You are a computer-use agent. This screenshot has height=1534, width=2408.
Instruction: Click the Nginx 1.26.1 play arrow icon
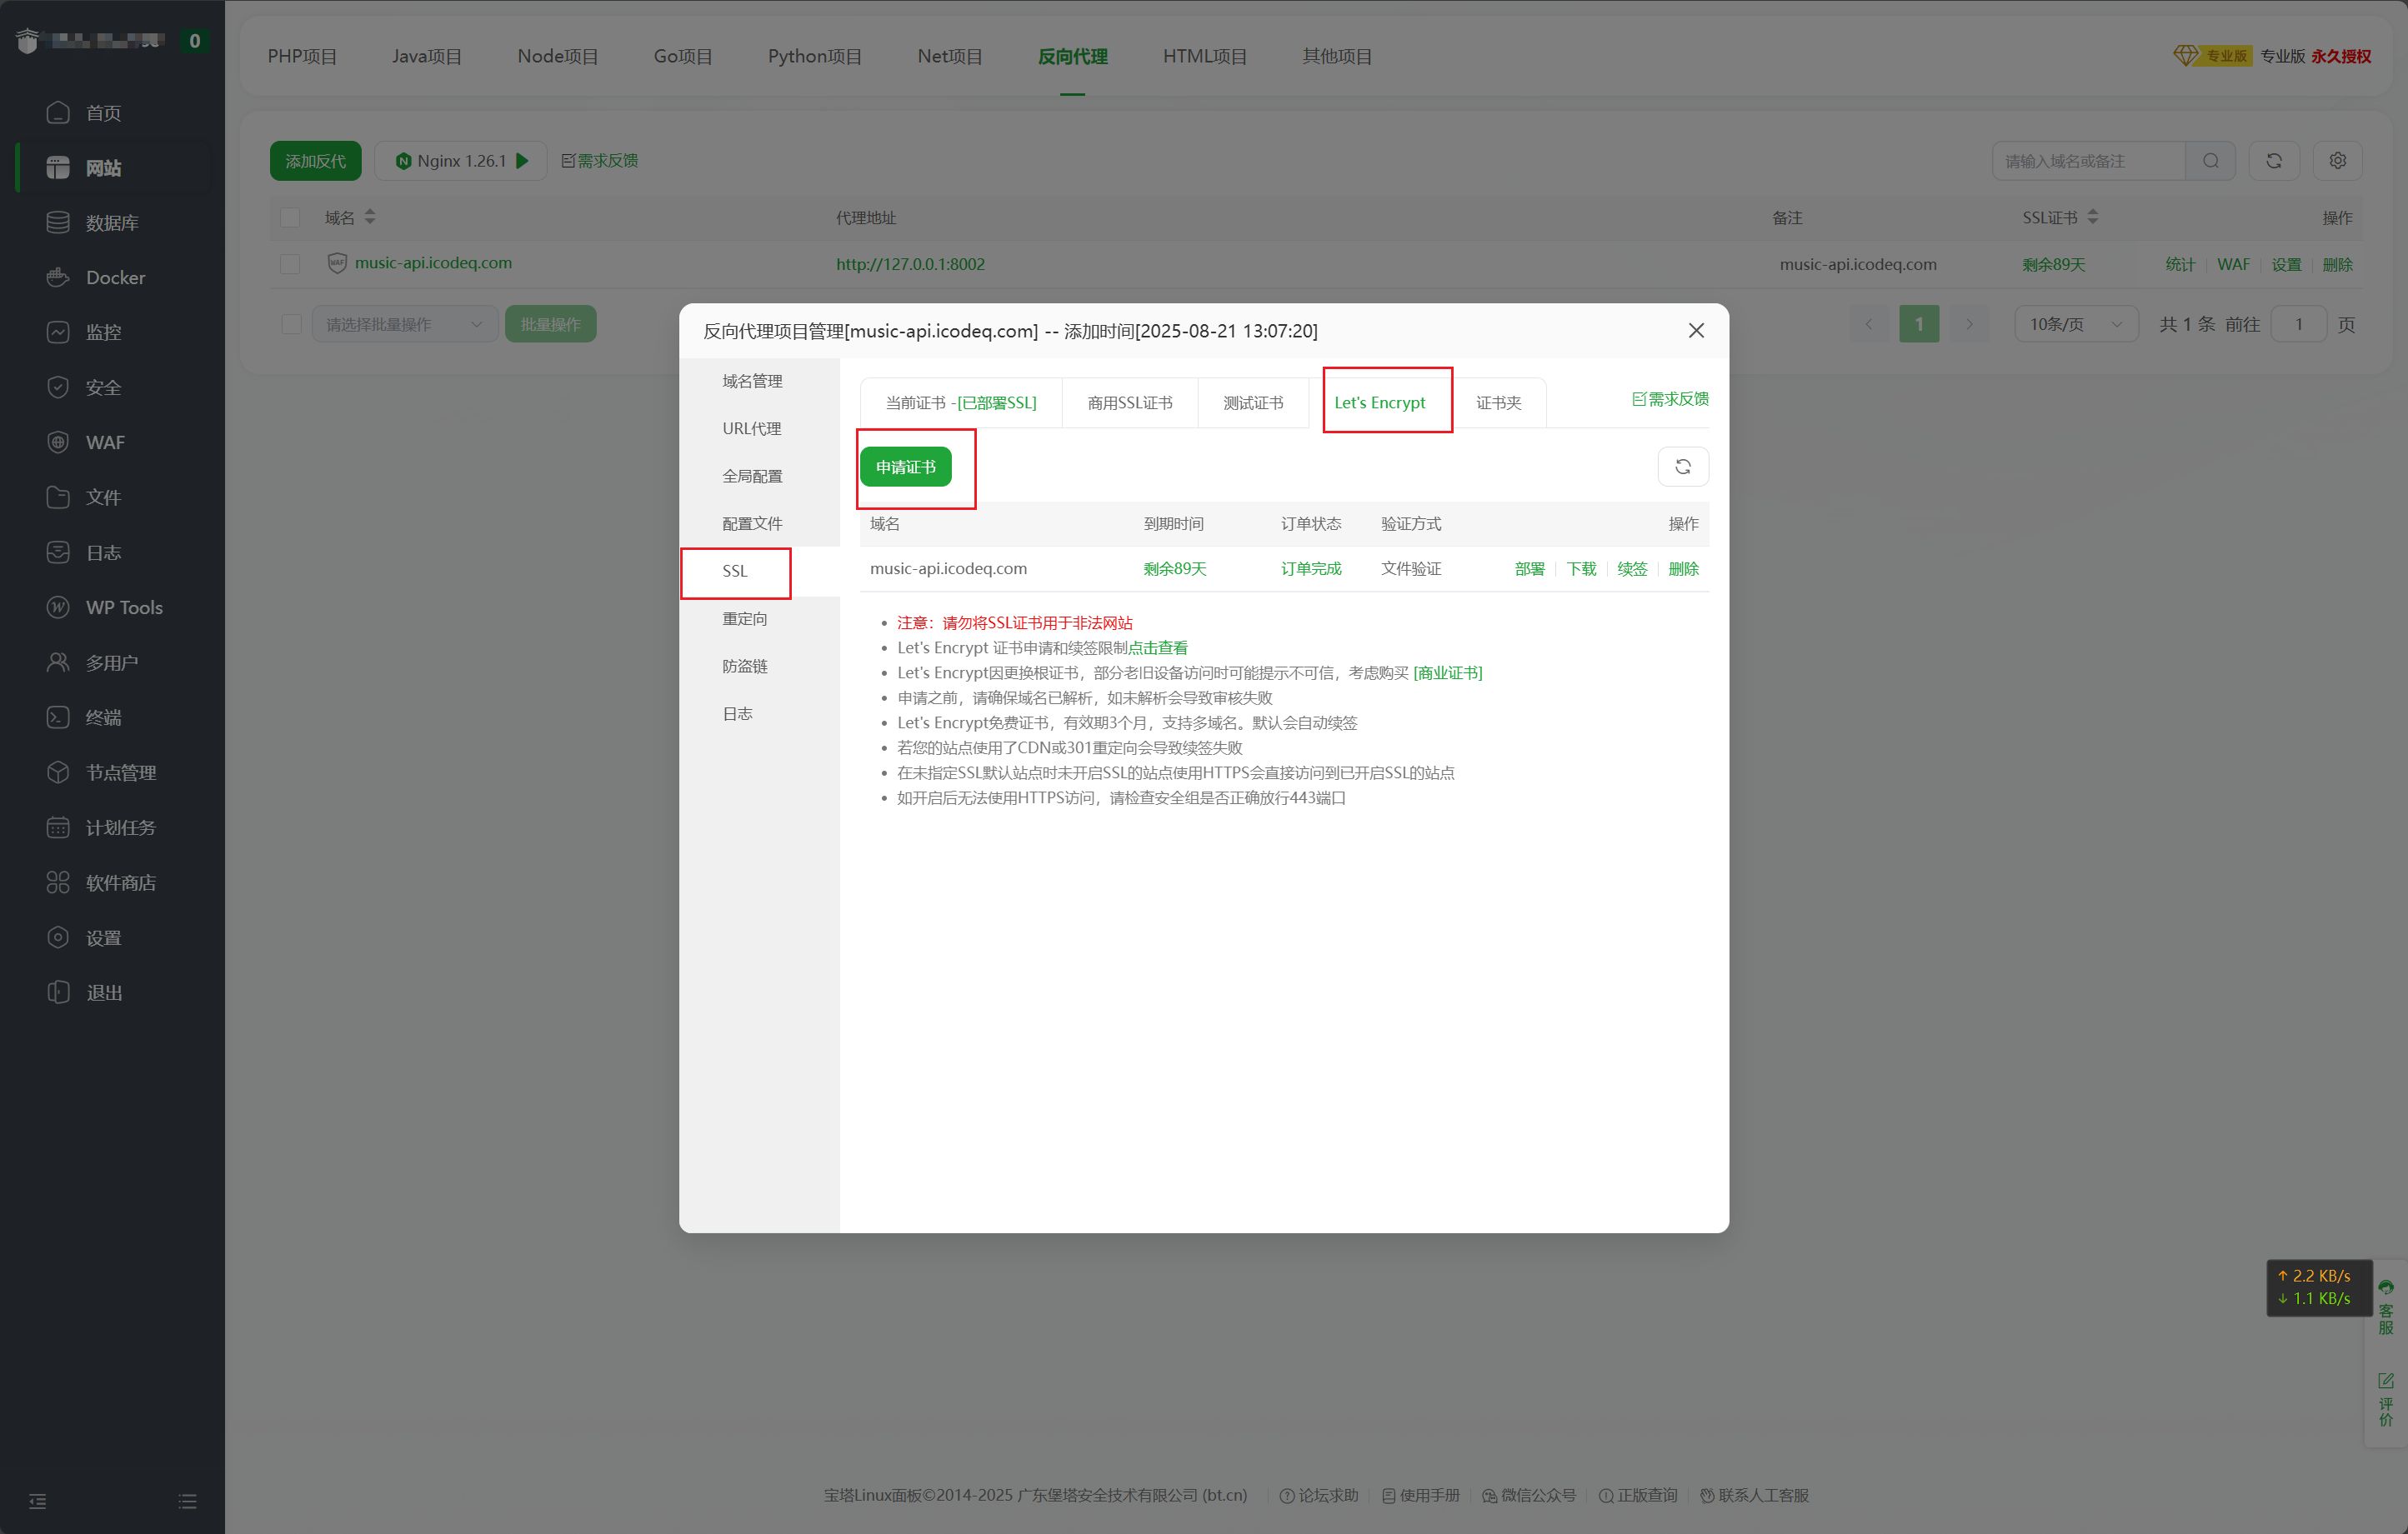[x=522, y=161]
